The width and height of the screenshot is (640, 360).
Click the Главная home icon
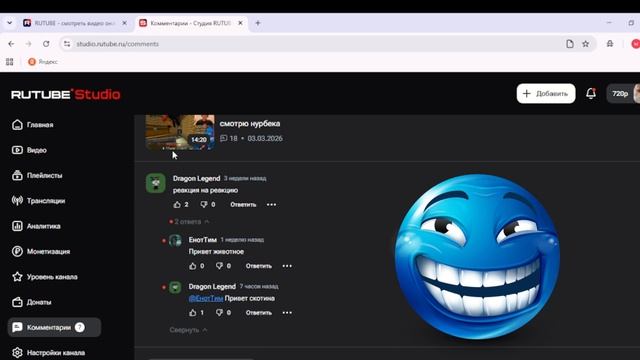coord(17,124)
